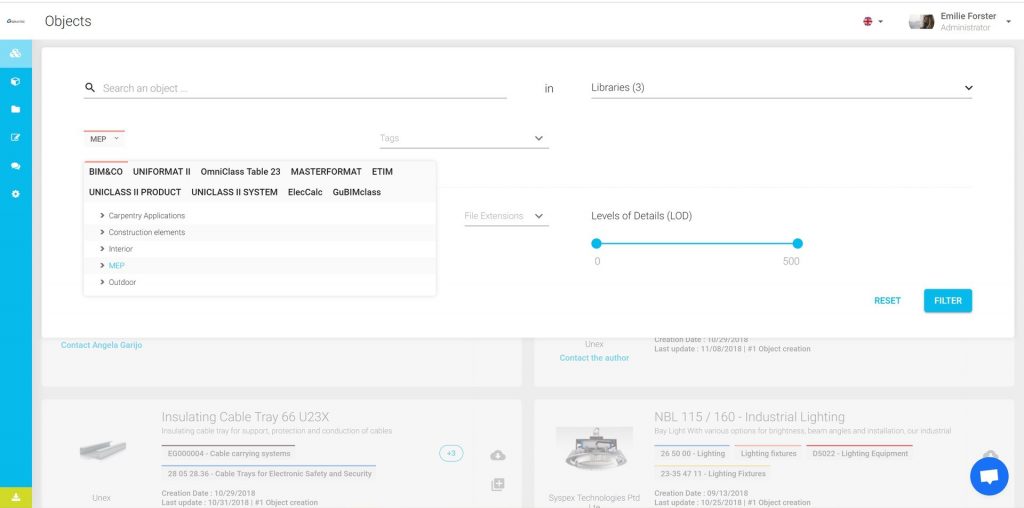Open the folder icon in the sidebar

coord(15,109)
